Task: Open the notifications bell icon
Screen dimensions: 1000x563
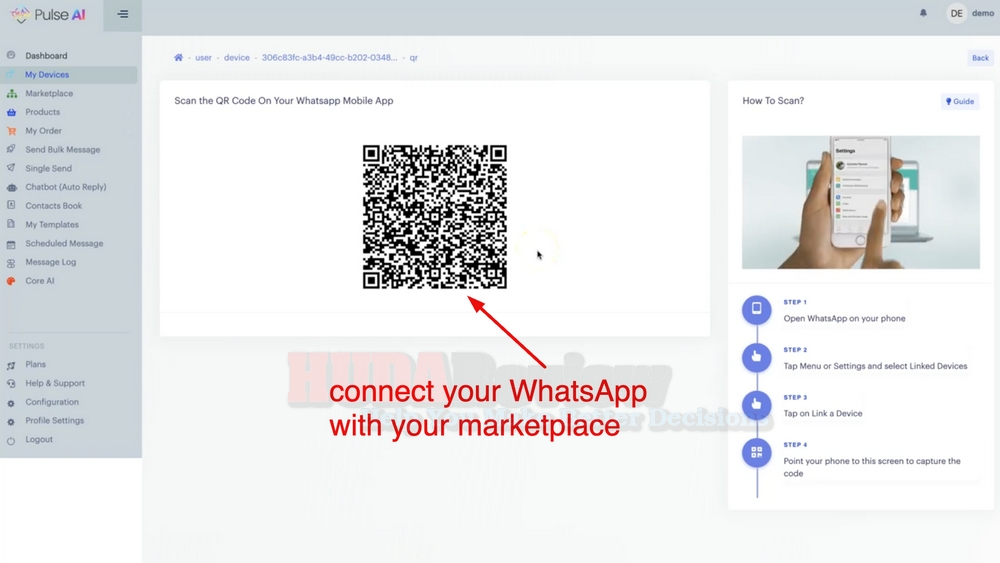Action: click(x=923, y=14)
